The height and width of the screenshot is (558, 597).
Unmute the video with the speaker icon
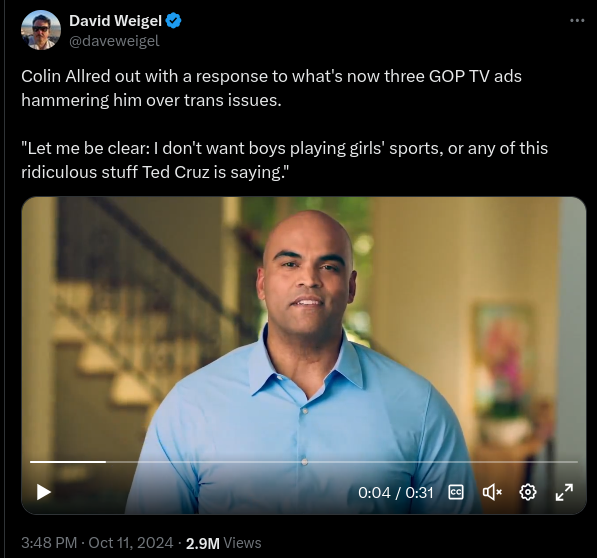[492, 492]
